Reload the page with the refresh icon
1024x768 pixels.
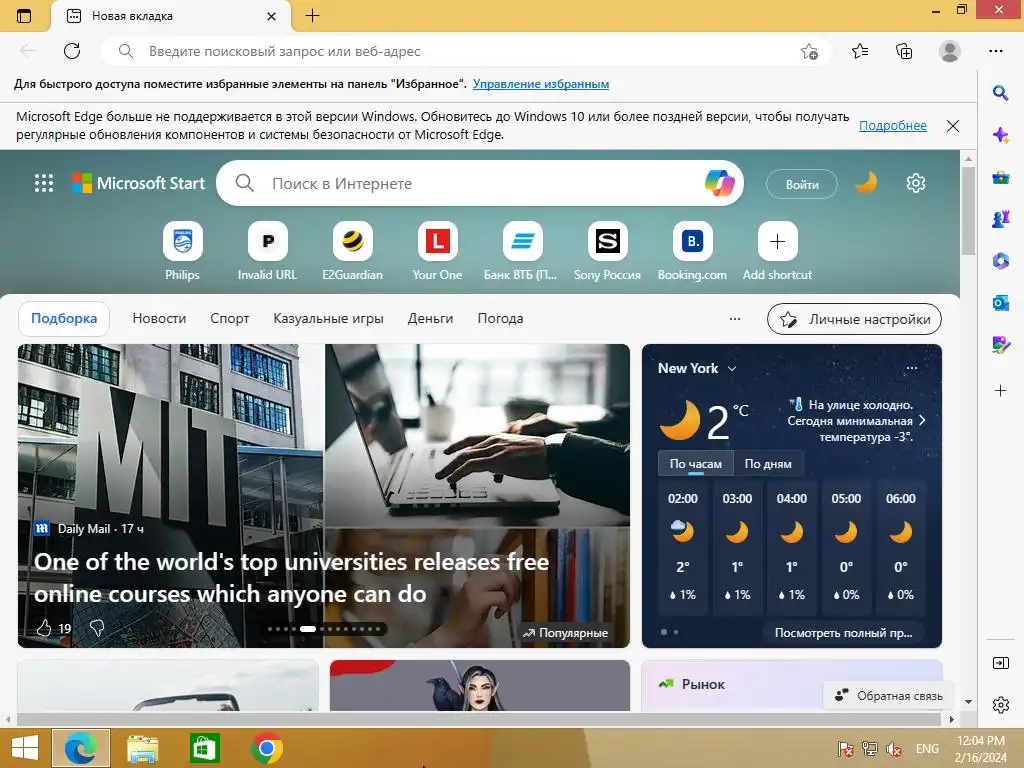click(x=72, y=51)
